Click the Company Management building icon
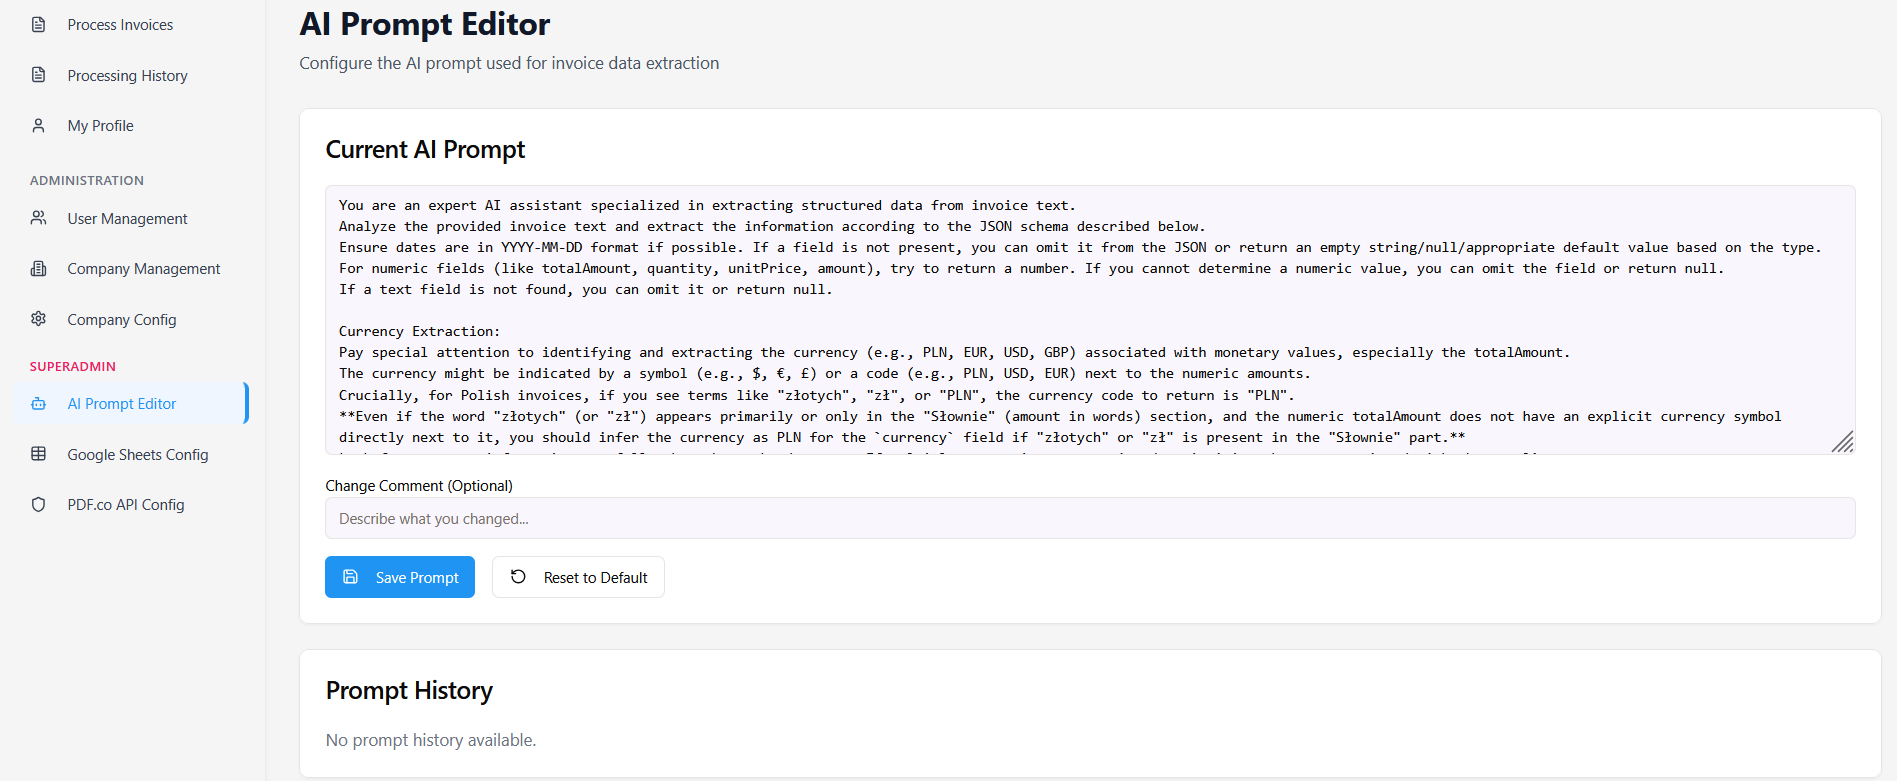Image resolution: width=1897 pixels, height=781 pixels. coord(39,269)
